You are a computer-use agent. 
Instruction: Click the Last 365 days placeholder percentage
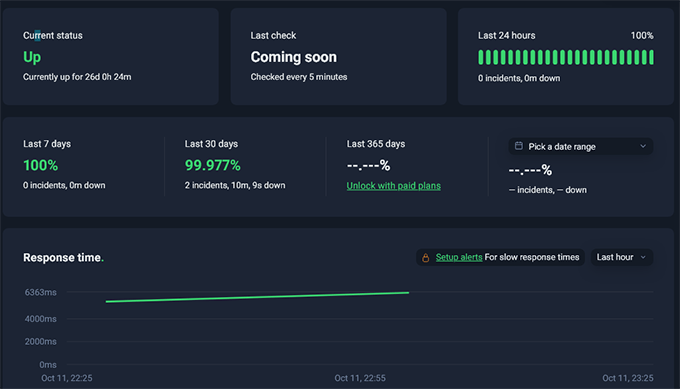coord(368,165)
